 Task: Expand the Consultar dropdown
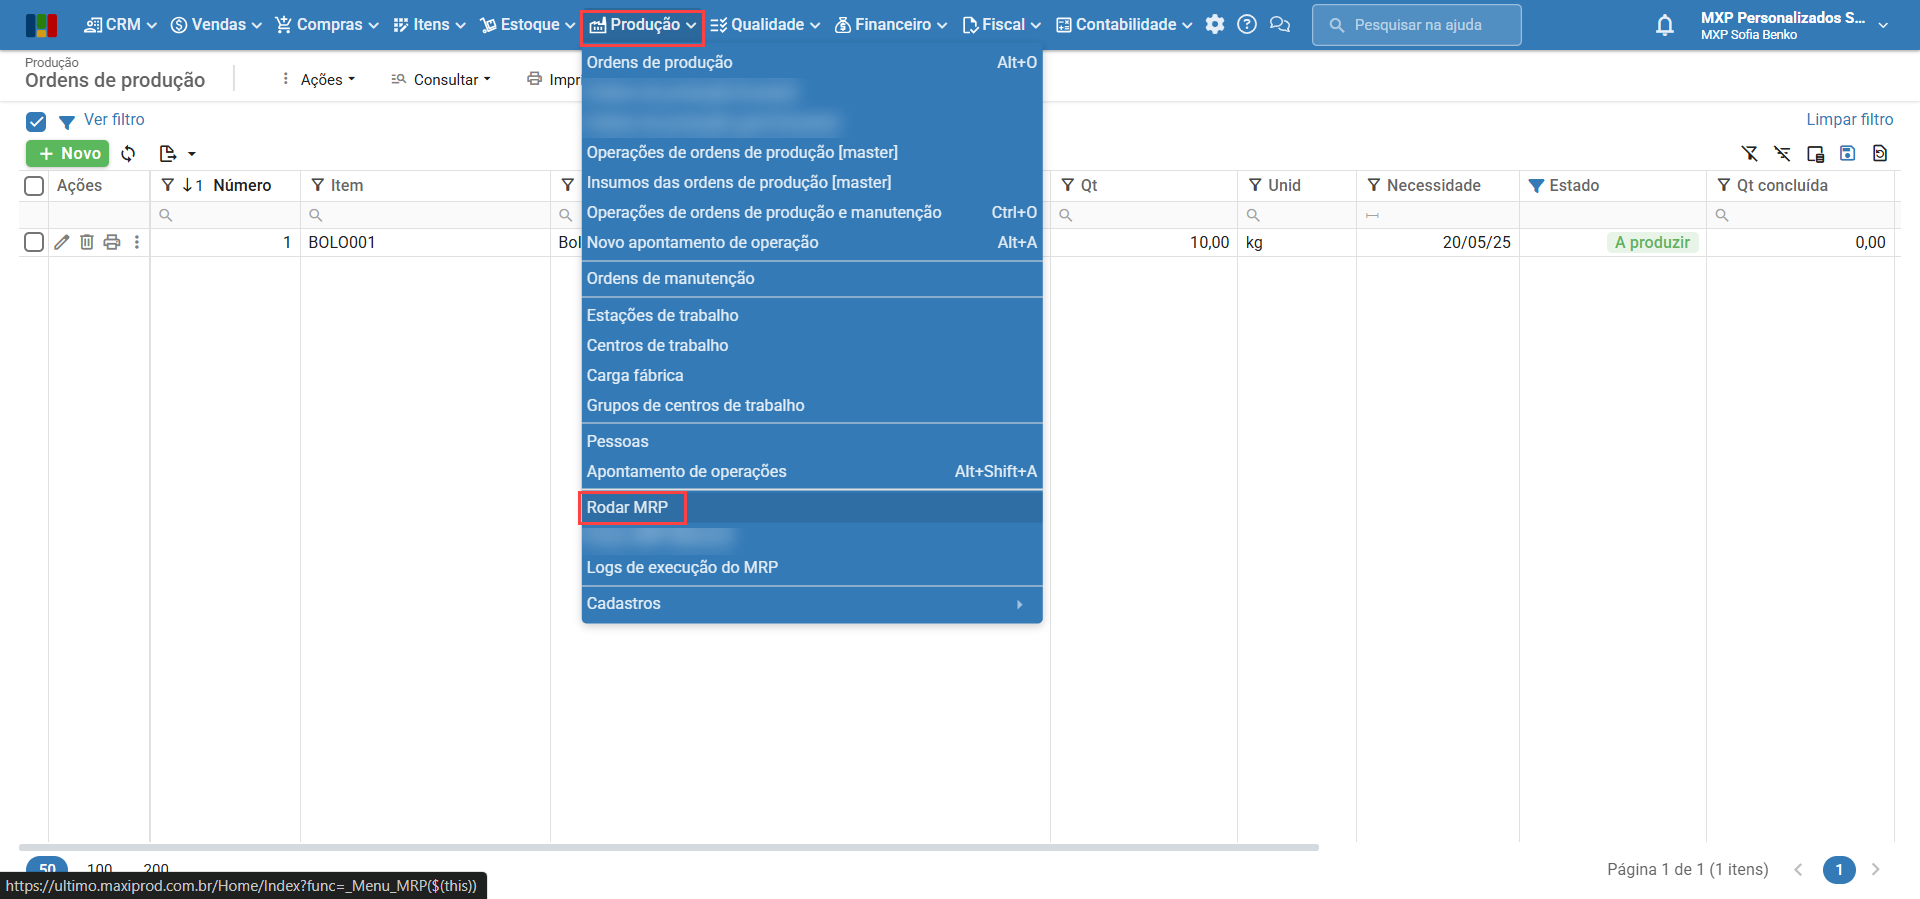pyautogui.click(x=441, y=79)
